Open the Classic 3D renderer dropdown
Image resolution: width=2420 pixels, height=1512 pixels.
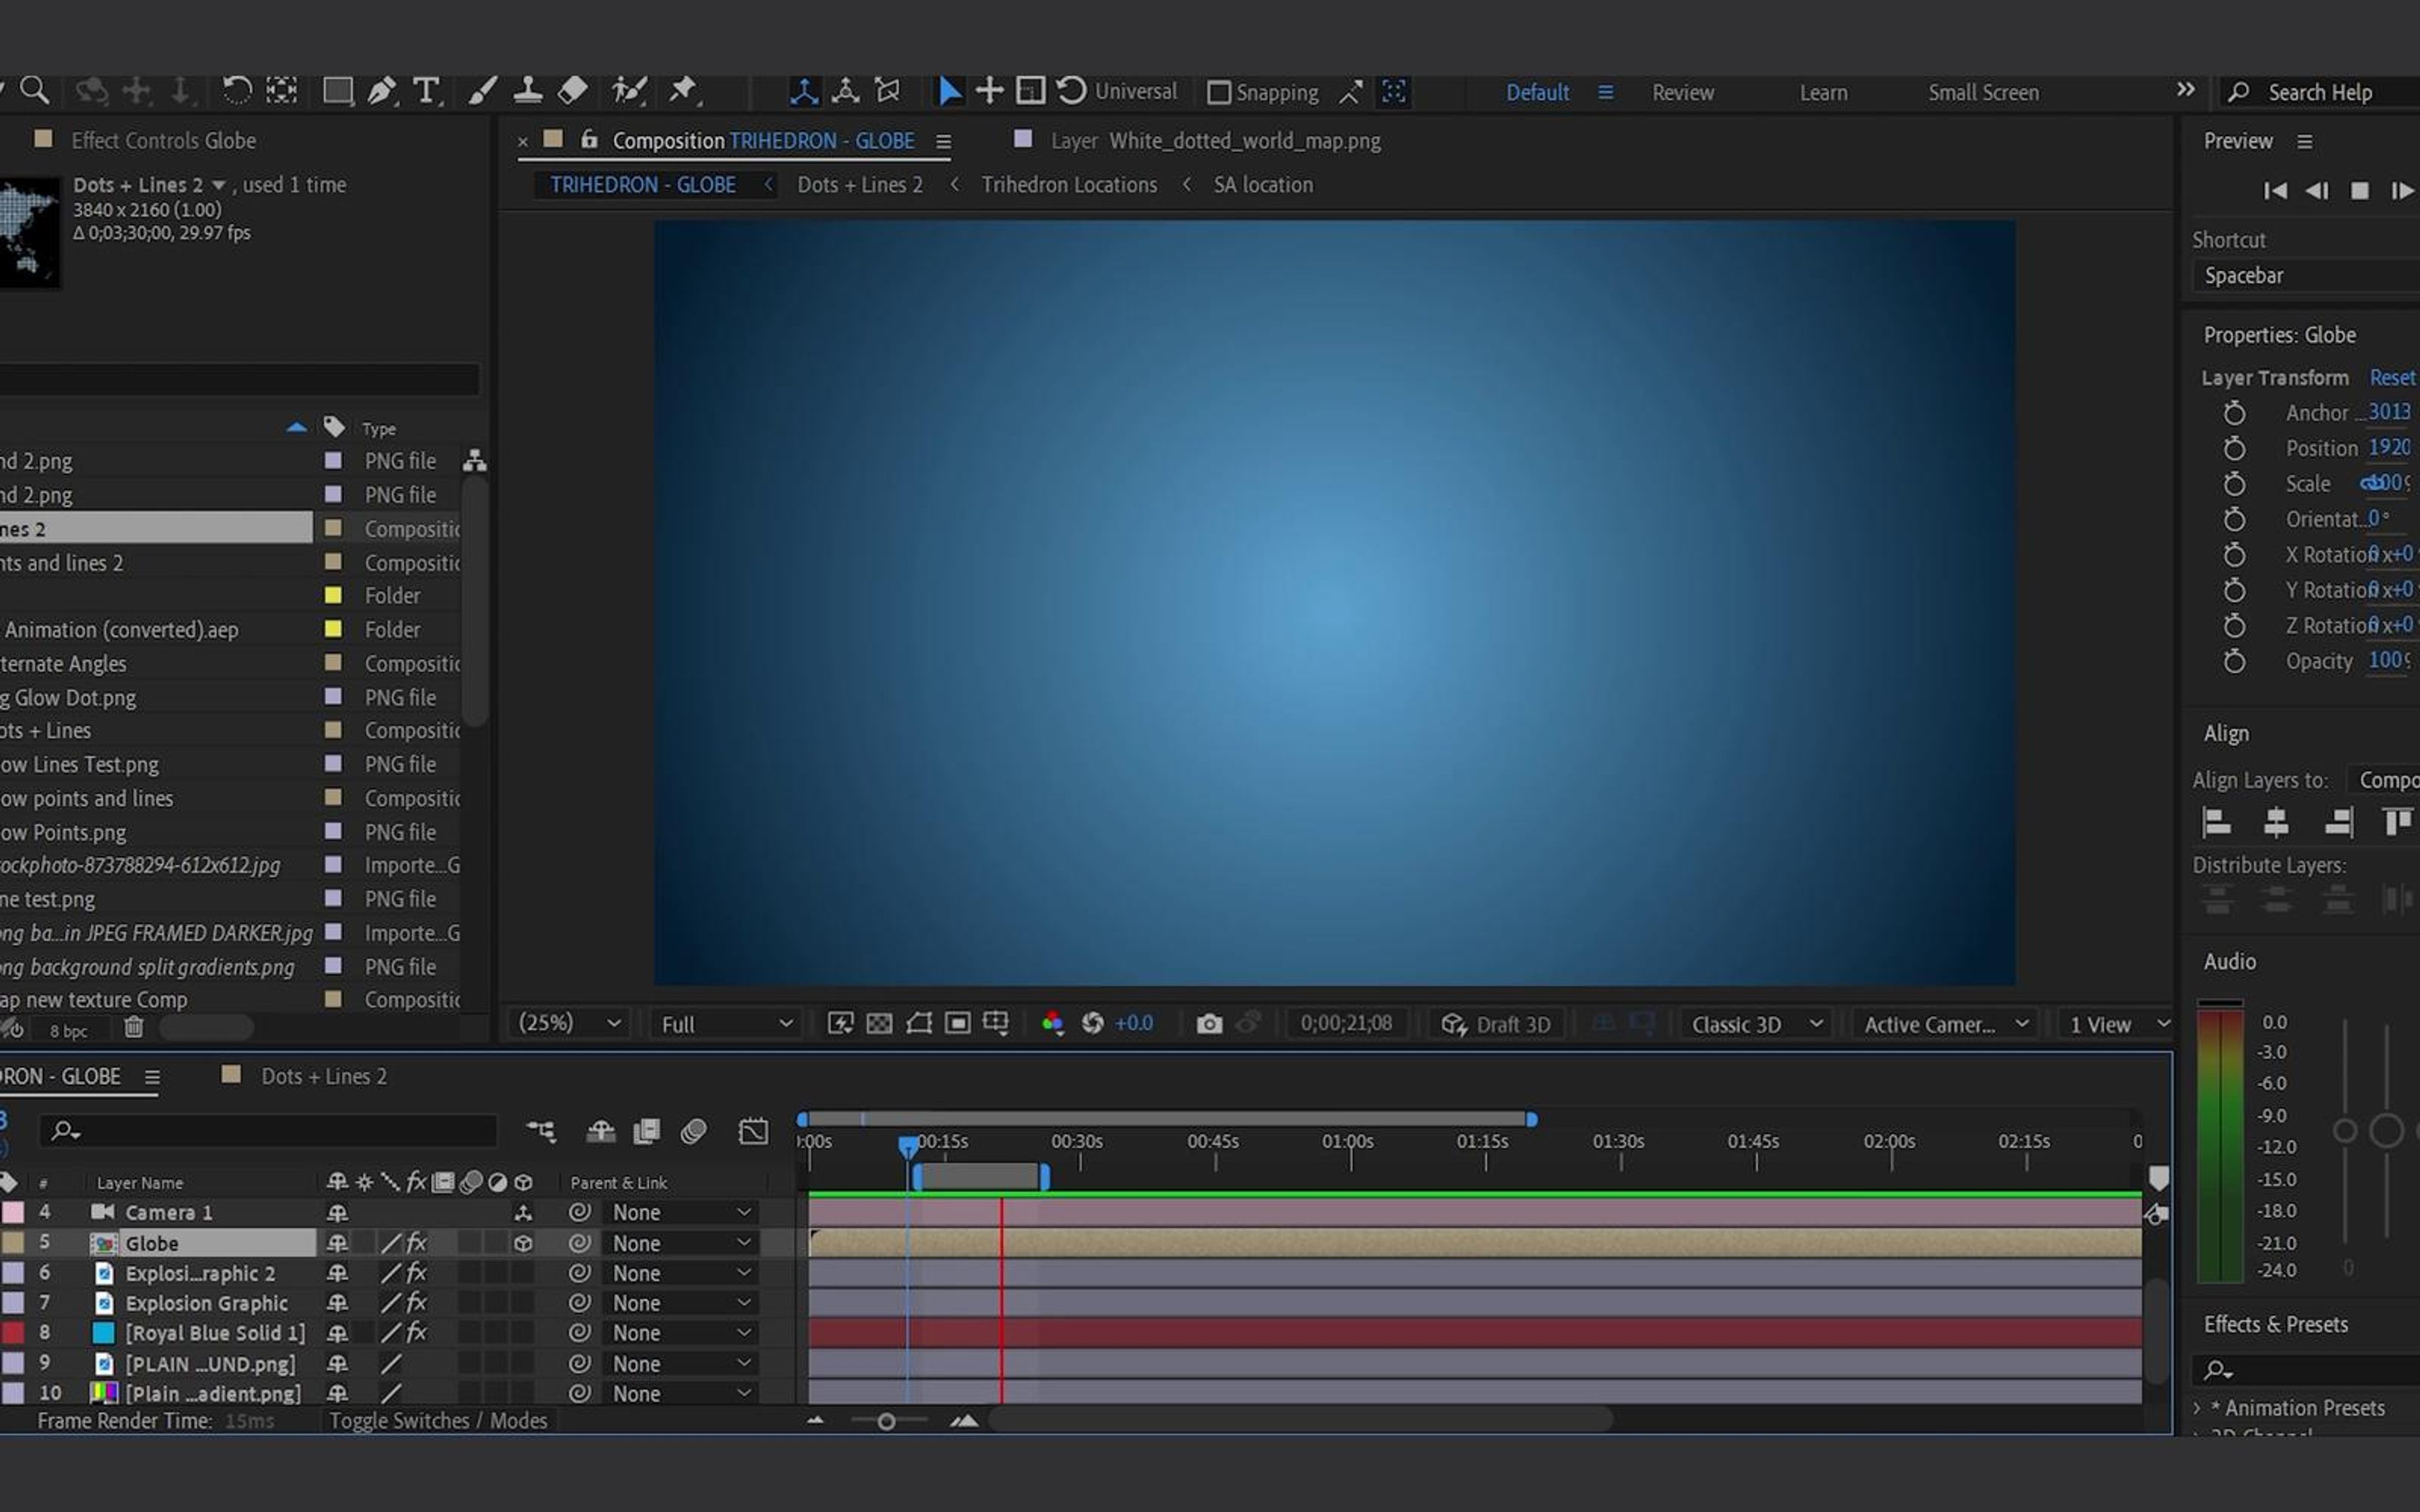click(x=1756, y=1024)
